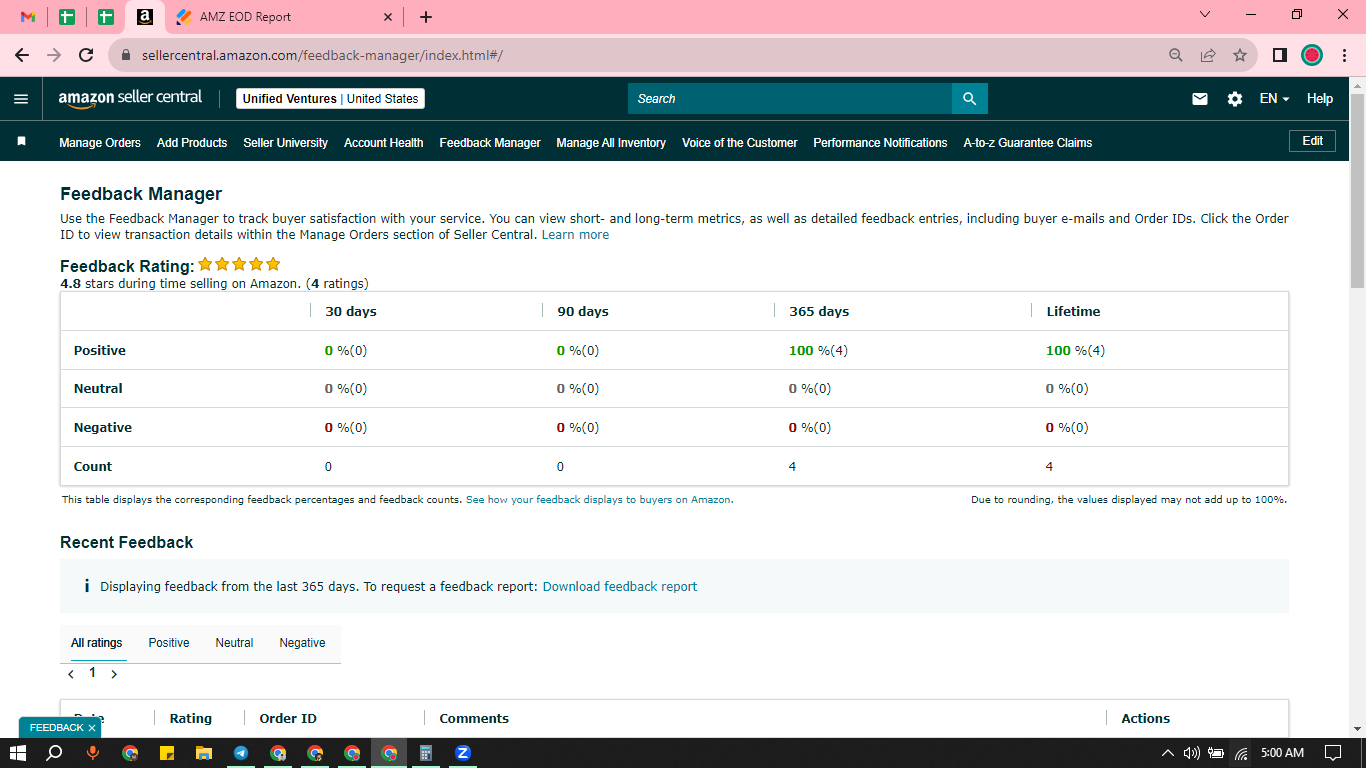Click the Amazon Seller Central logo
The width and height of the screenshot is (1366, 768).
coord(130,98)
